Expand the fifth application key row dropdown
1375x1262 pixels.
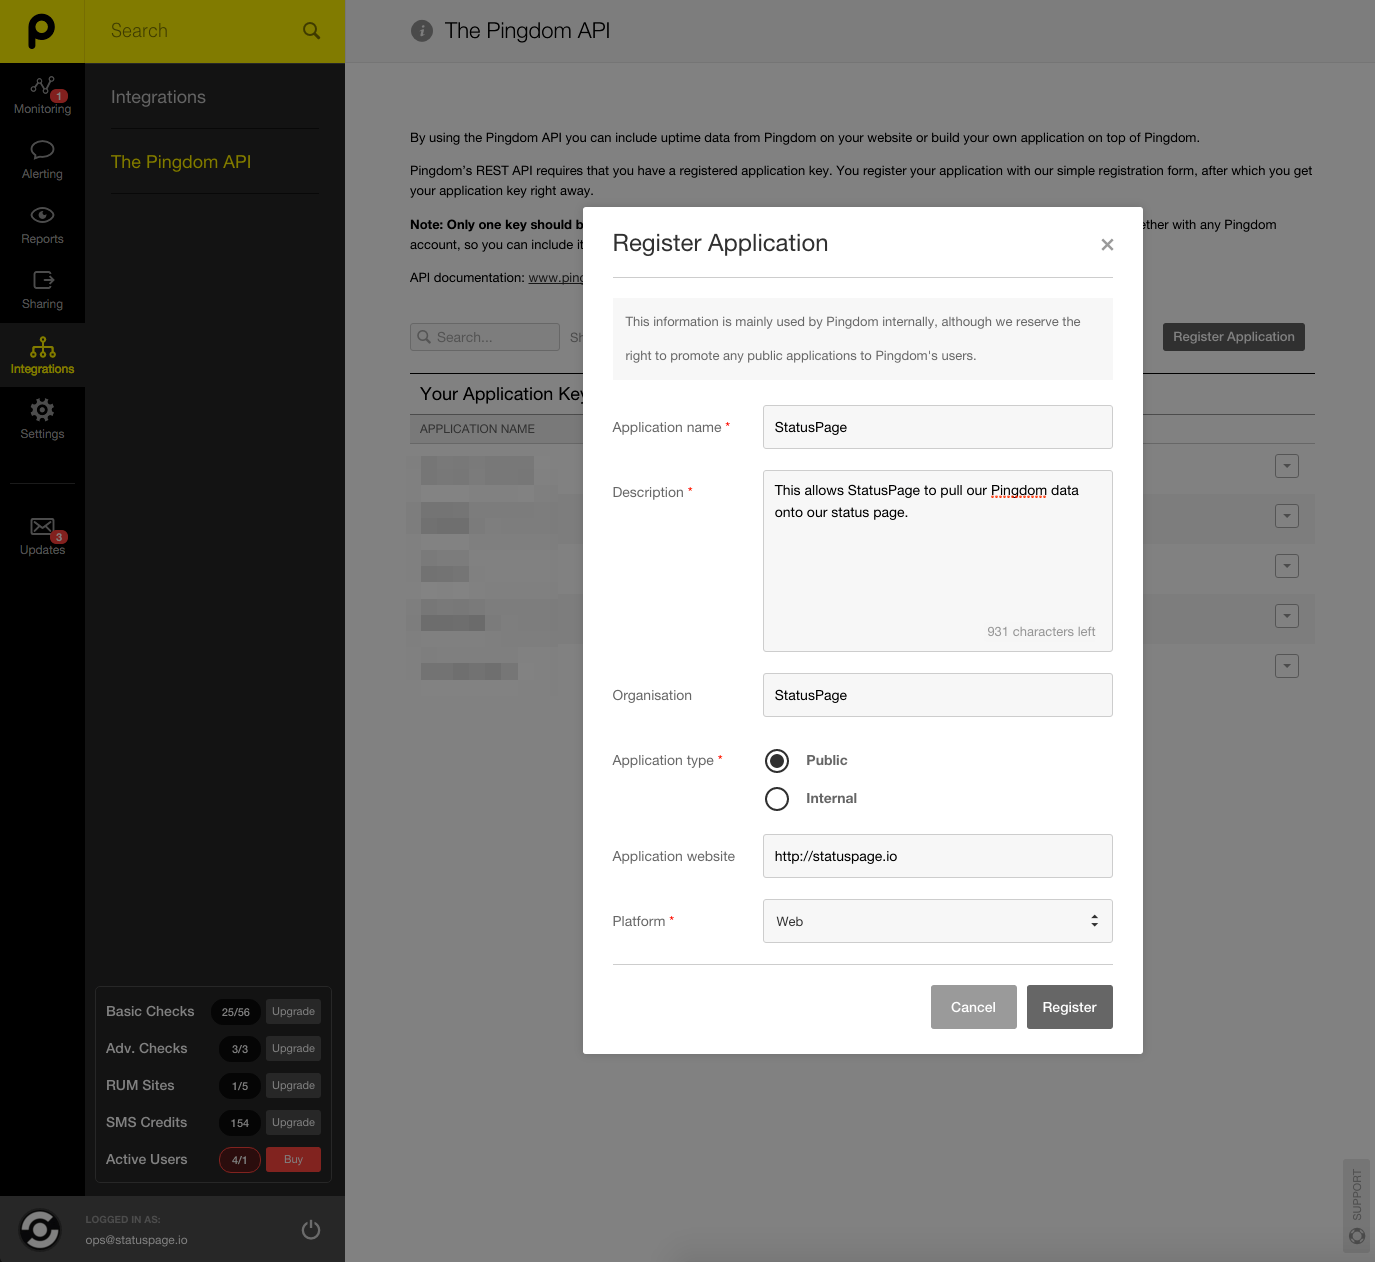tap(1287, 666)
